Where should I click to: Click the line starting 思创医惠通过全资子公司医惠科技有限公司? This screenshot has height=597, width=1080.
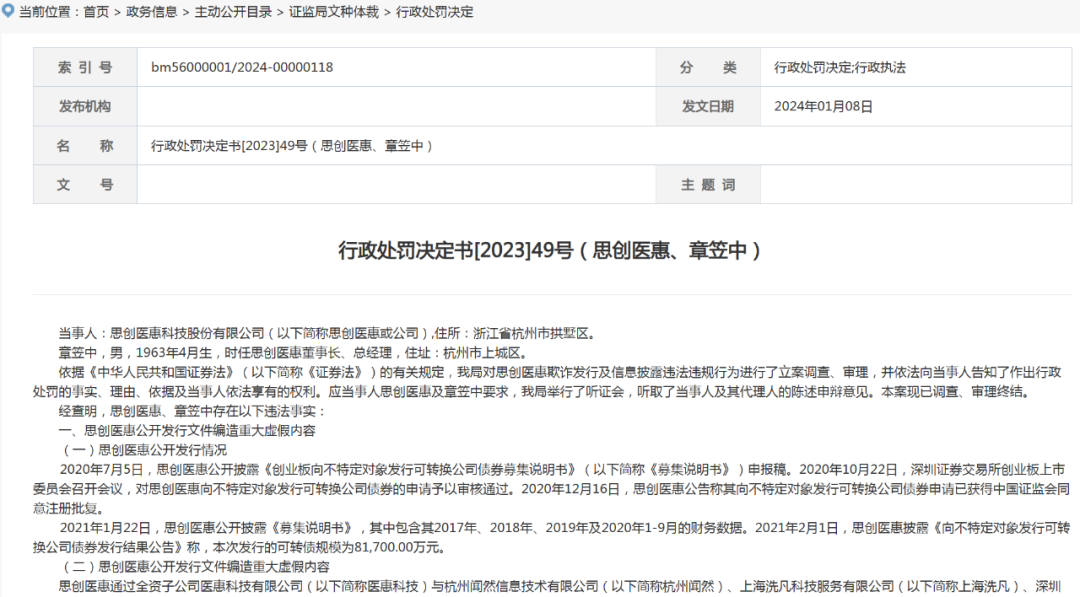point(560,587)
